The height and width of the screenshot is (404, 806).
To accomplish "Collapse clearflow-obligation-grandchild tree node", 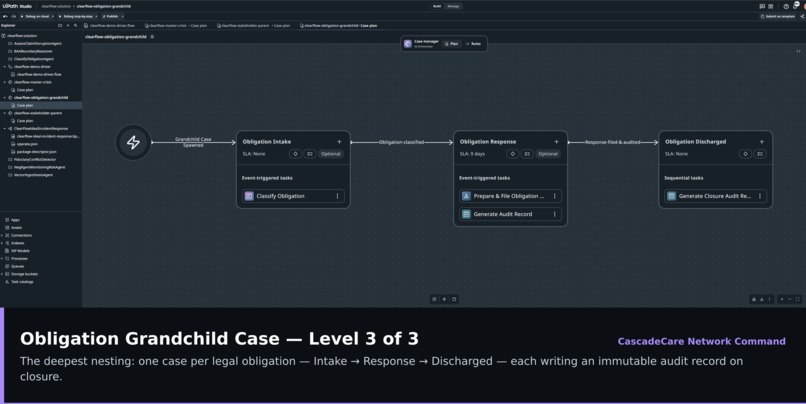I will 5,98.
